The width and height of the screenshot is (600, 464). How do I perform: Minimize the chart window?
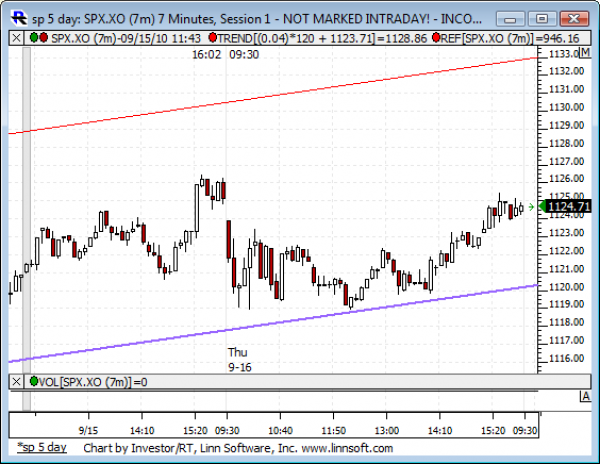coord(511,19)
